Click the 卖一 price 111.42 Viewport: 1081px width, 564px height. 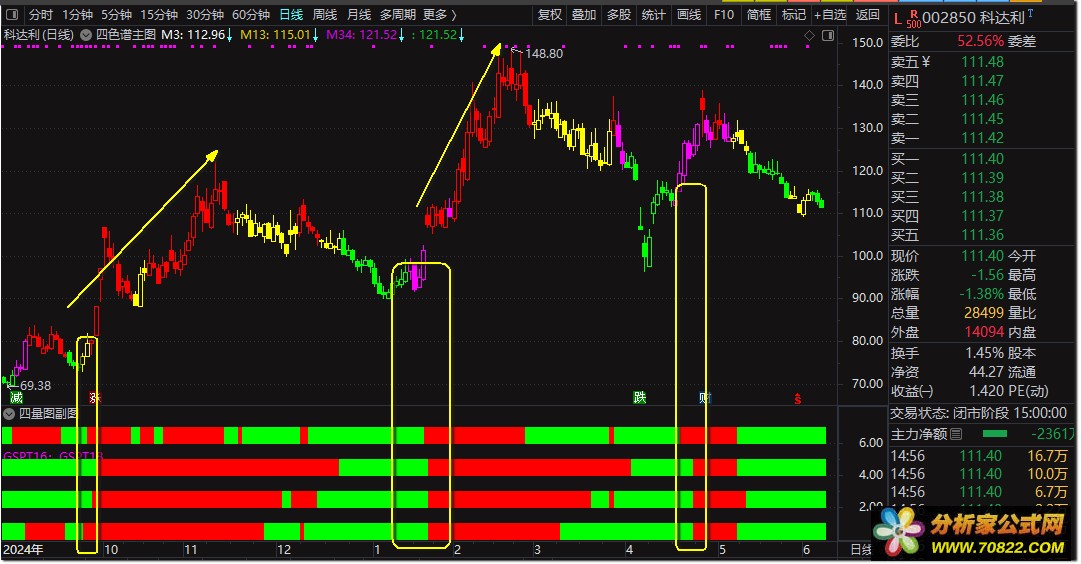click(982, 138)
